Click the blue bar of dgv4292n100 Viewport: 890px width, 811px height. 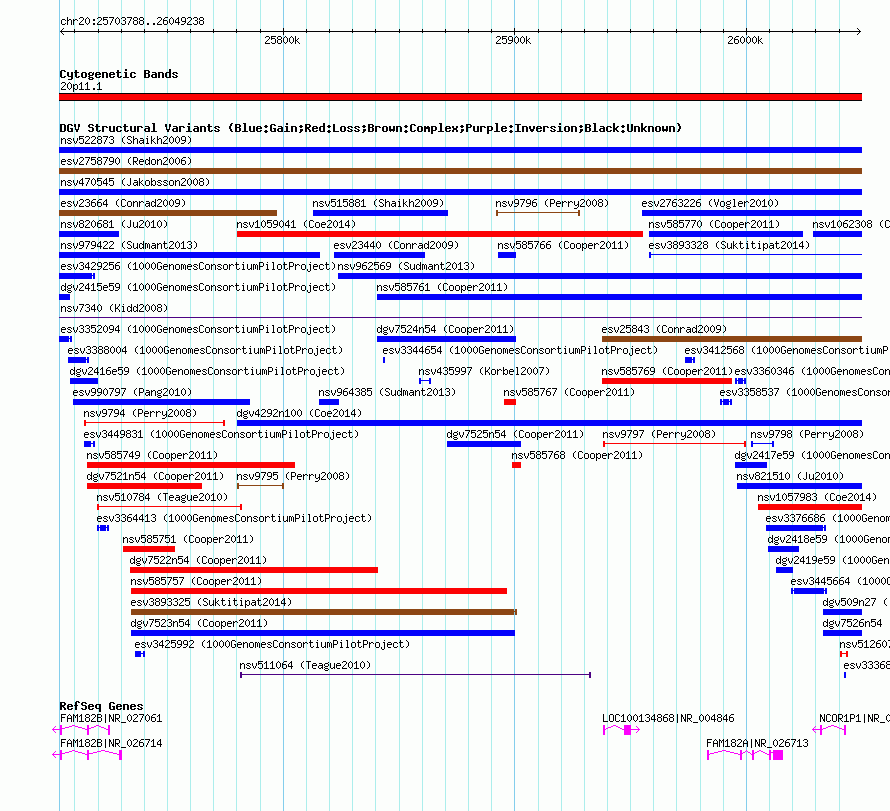(549, 423)
